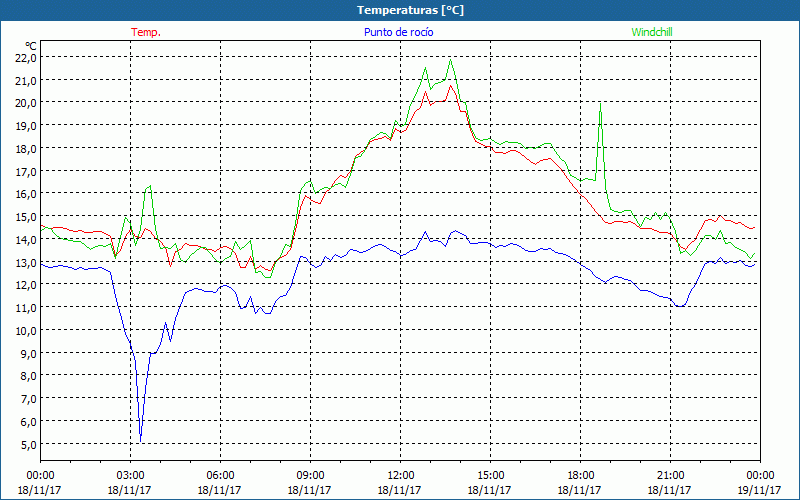Click the 06:00 time axis label
800x500 pixels.
tap(220, 476)
